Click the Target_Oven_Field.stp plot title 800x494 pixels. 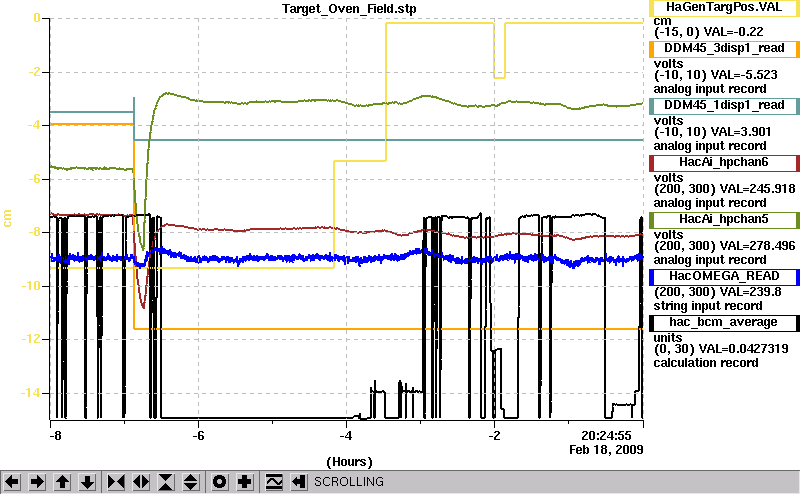click(x=349, y=9)
